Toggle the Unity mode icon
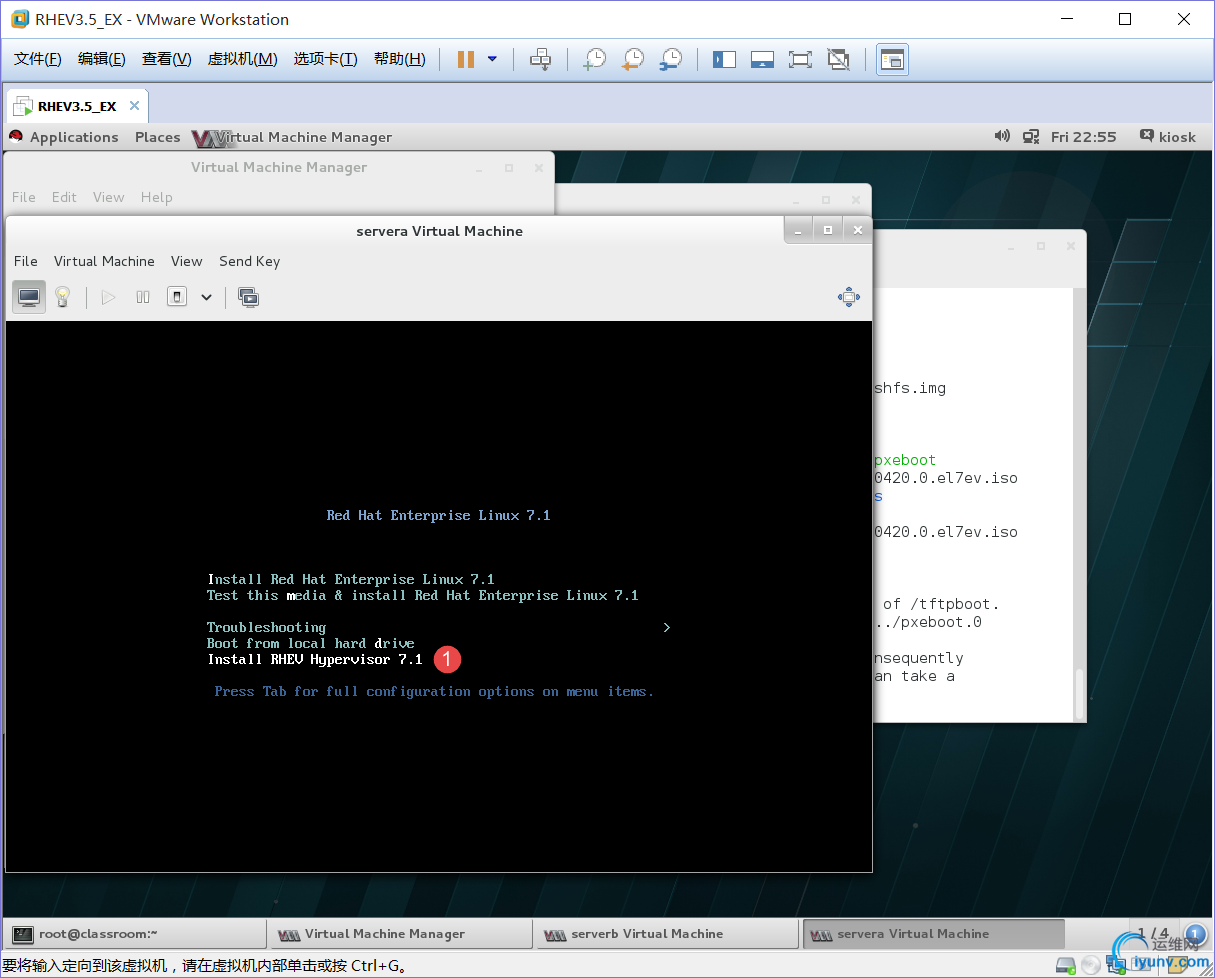1215x978 pixels. point(838,59)
